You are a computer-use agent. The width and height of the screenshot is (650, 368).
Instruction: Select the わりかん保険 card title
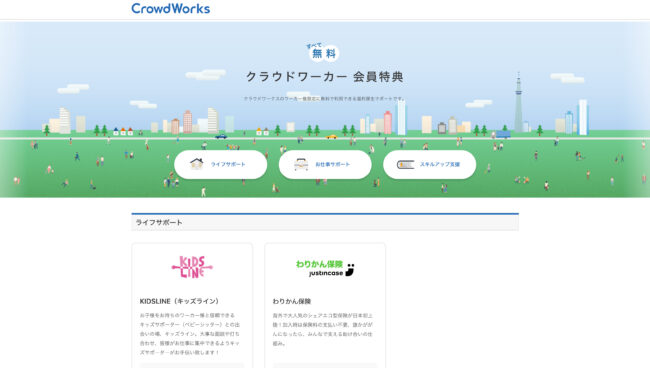292,301
